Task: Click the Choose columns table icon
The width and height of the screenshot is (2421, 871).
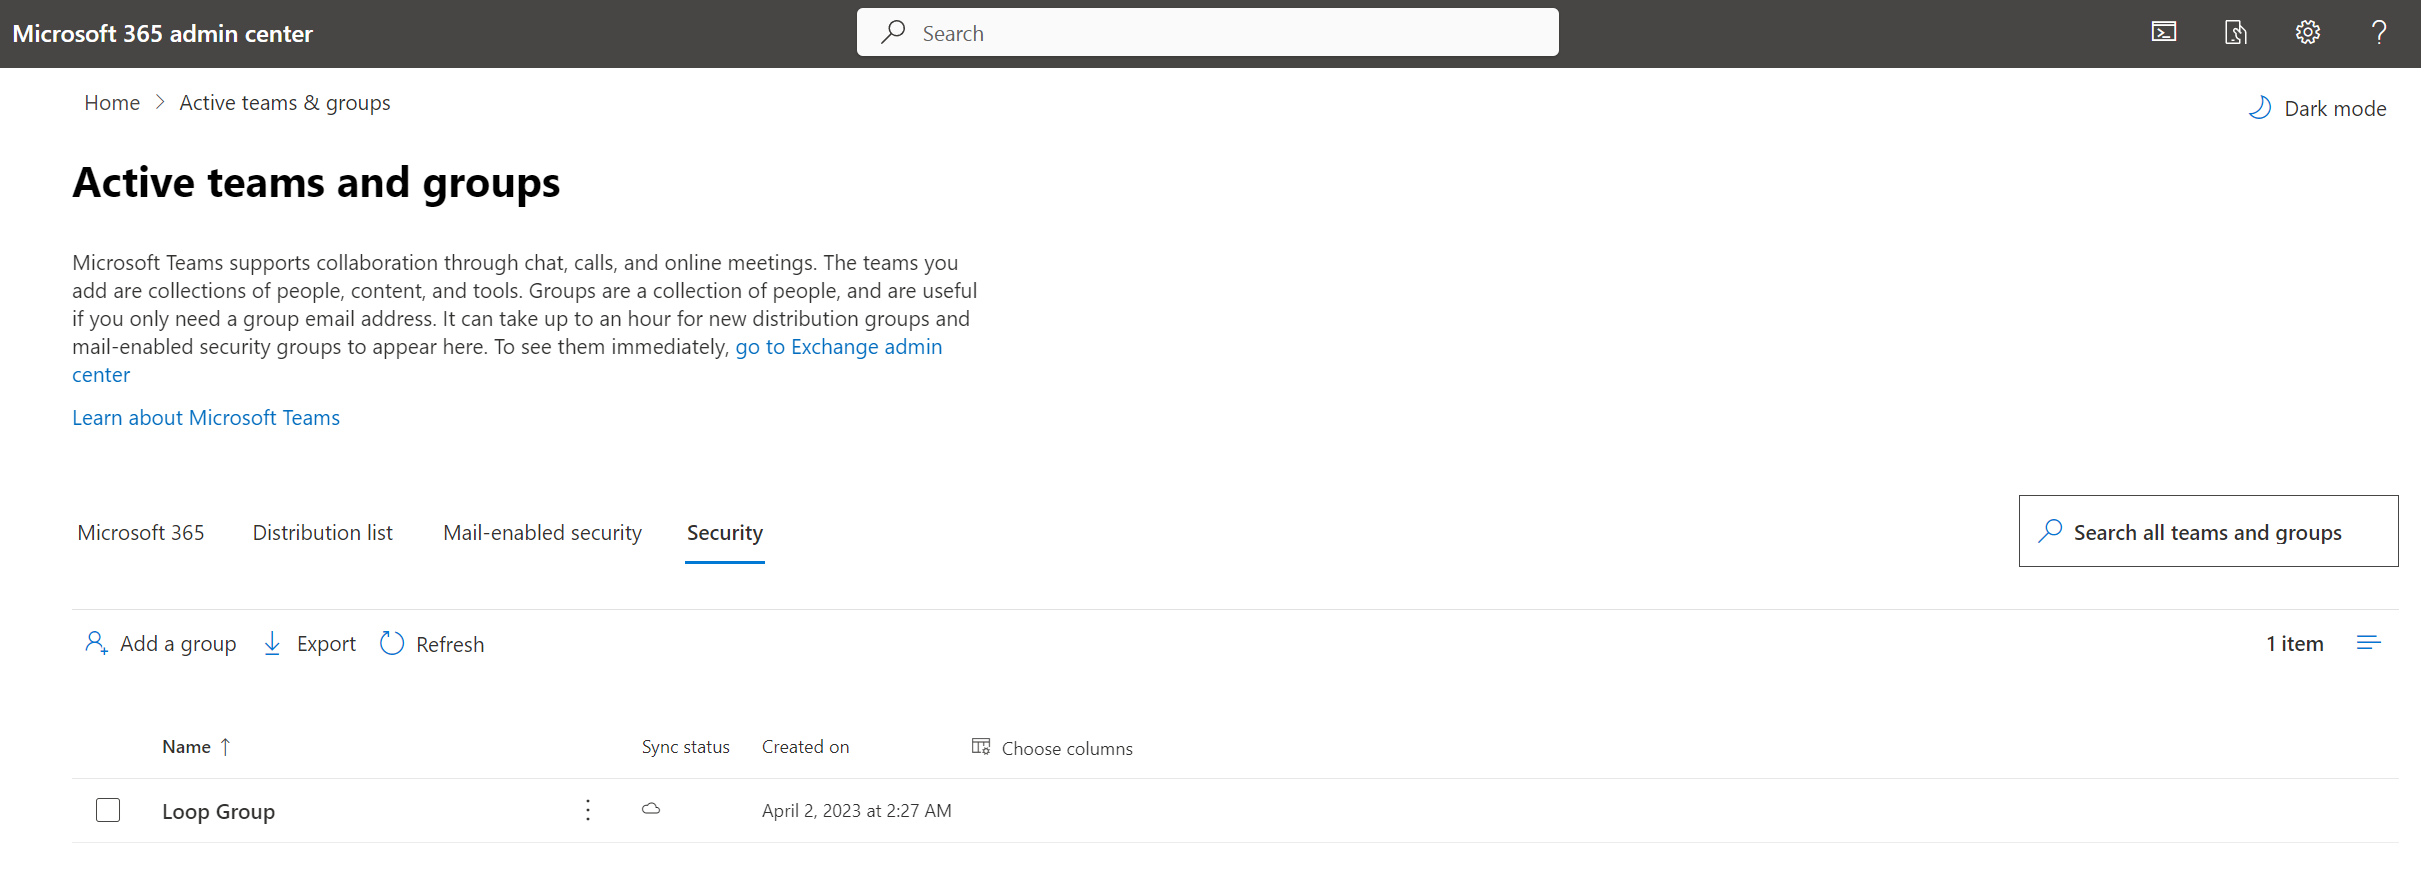Action: [x=981, y=746]
